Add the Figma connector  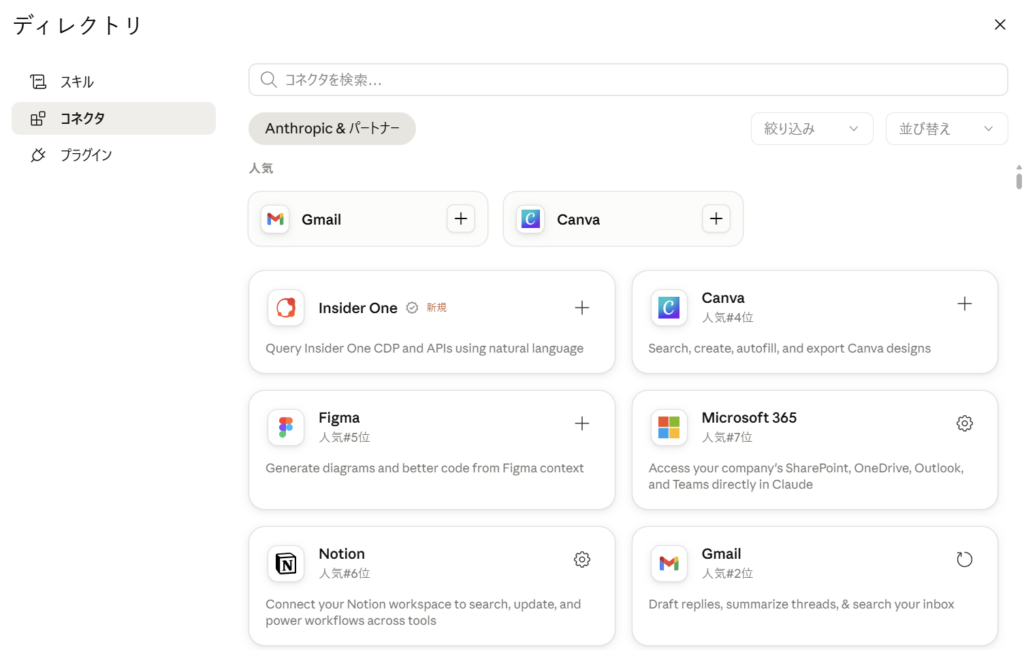coord(581,423)
